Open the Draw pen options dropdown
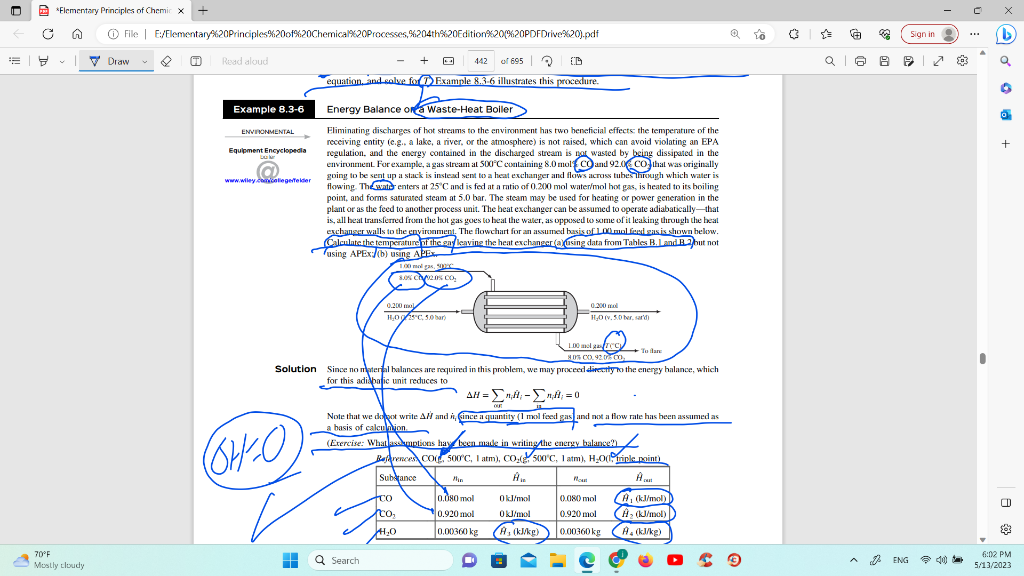The width and height of the screenshot is (1024, 576). tap(144, 62)
